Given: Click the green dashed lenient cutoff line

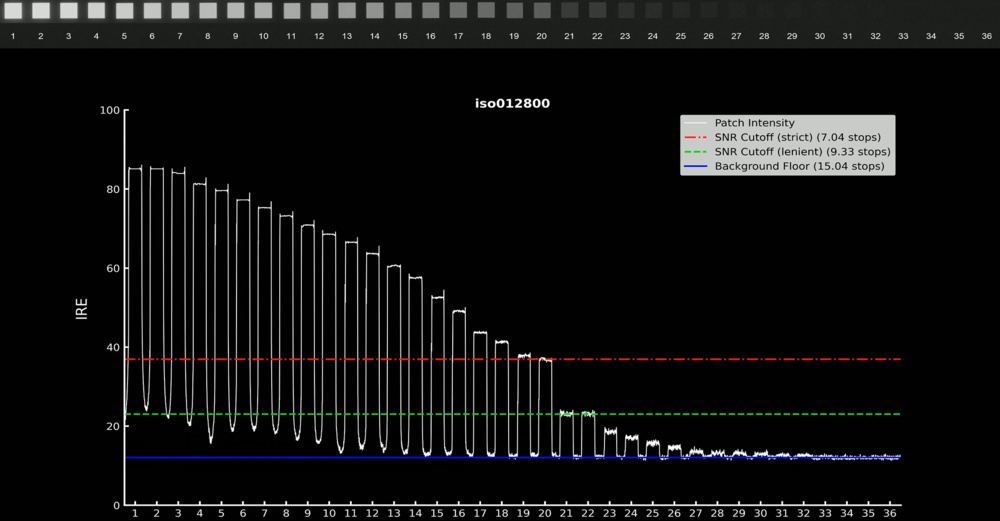Looking at the screenshot, I should click(x=700, y=414).
